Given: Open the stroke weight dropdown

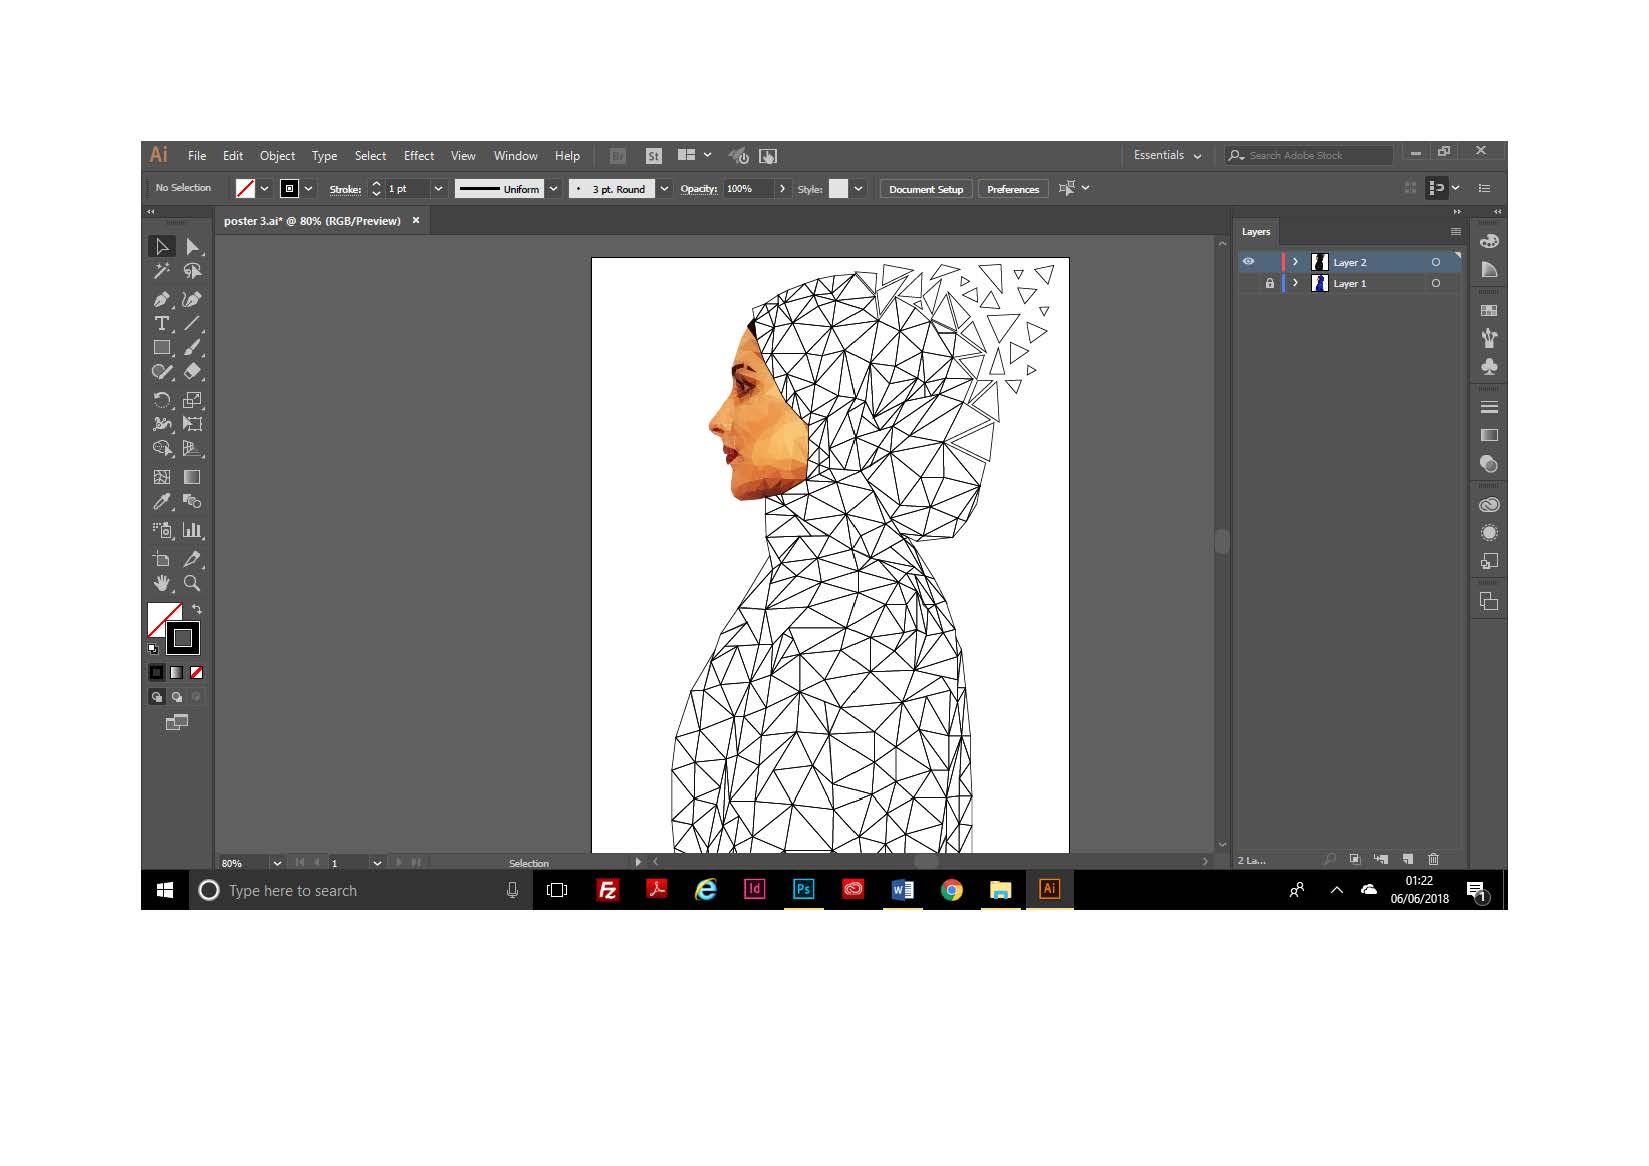Looking at the screenshot, I should [x=438, y=189].
